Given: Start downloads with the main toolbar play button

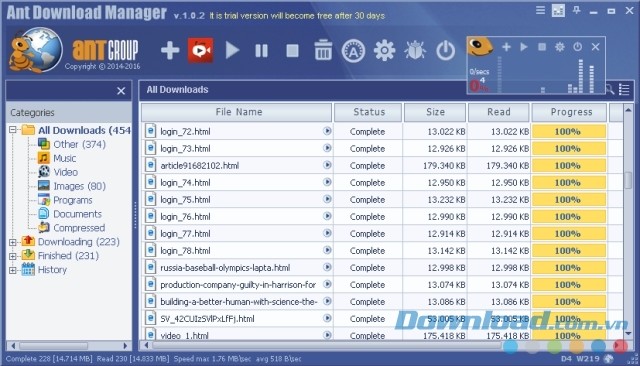Looking at the screenshot, I should click(x=232, y=51).
